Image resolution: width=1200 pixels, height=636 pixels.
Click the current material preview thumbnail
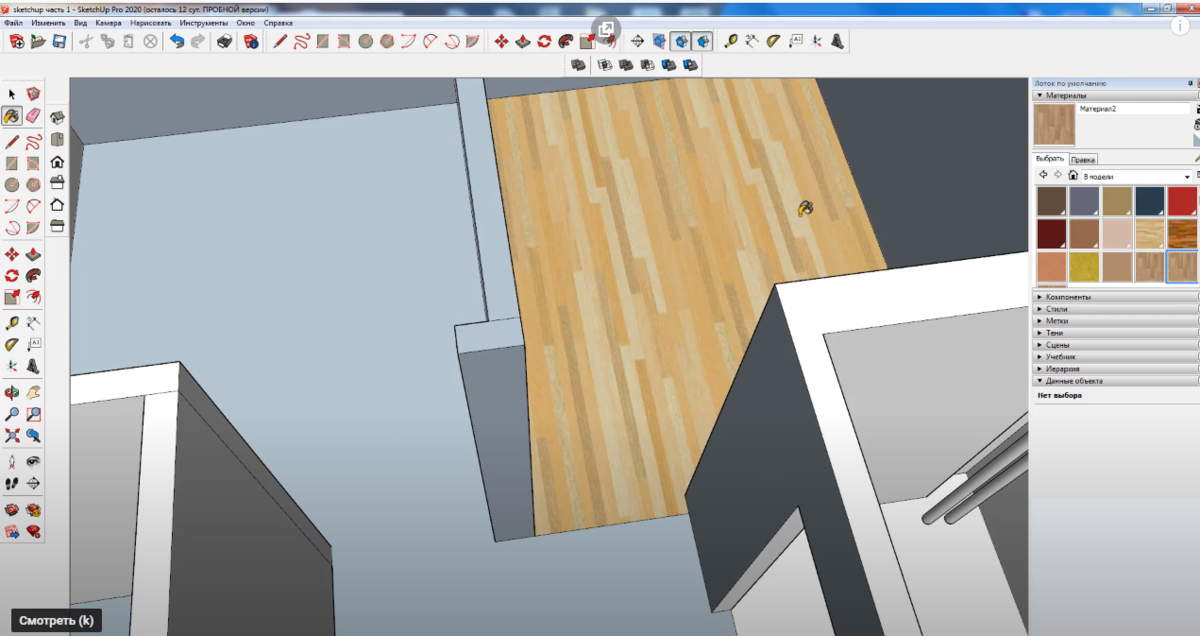click(x=1054, y=125)
